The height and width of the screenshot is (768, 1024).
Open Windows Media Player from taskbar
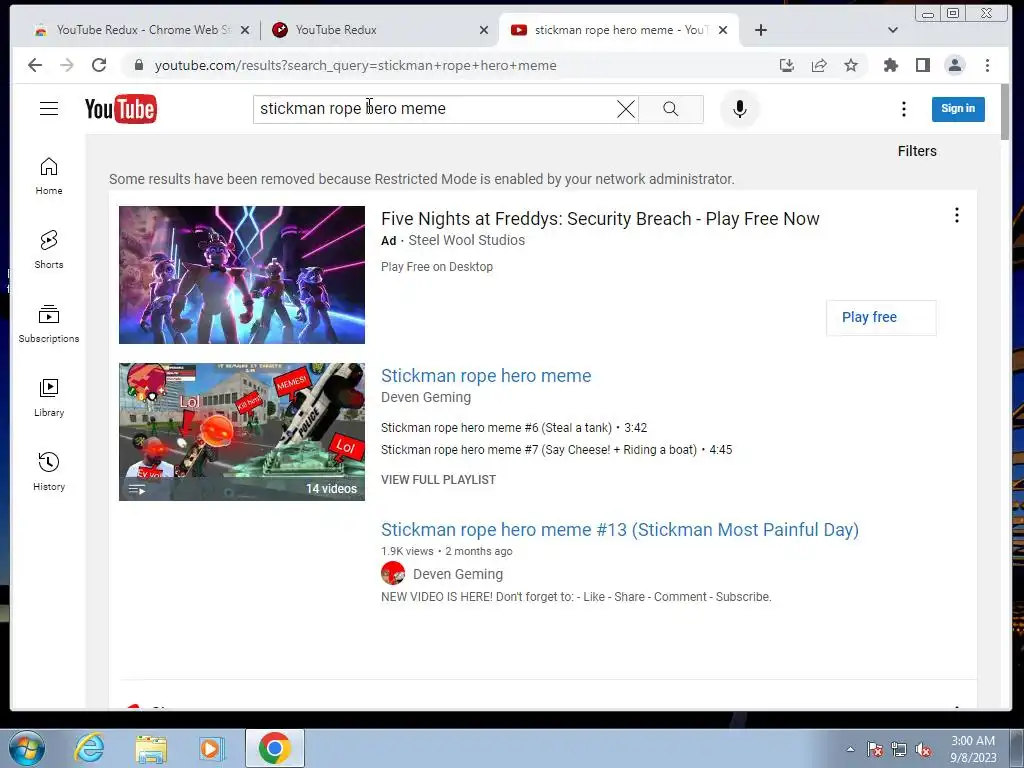(212, 748)
